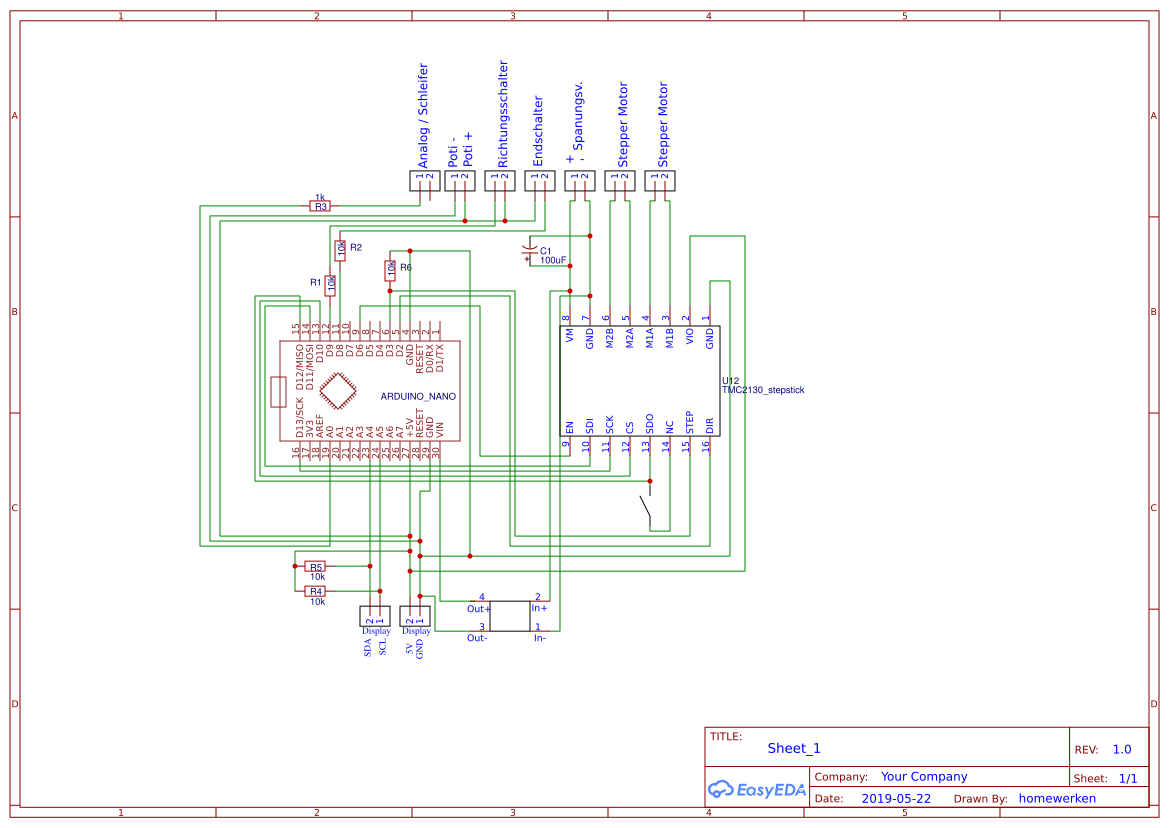Click the SDA label under Display connector
The width and height of the screenshot is (1169, 828).
(368, 647)
